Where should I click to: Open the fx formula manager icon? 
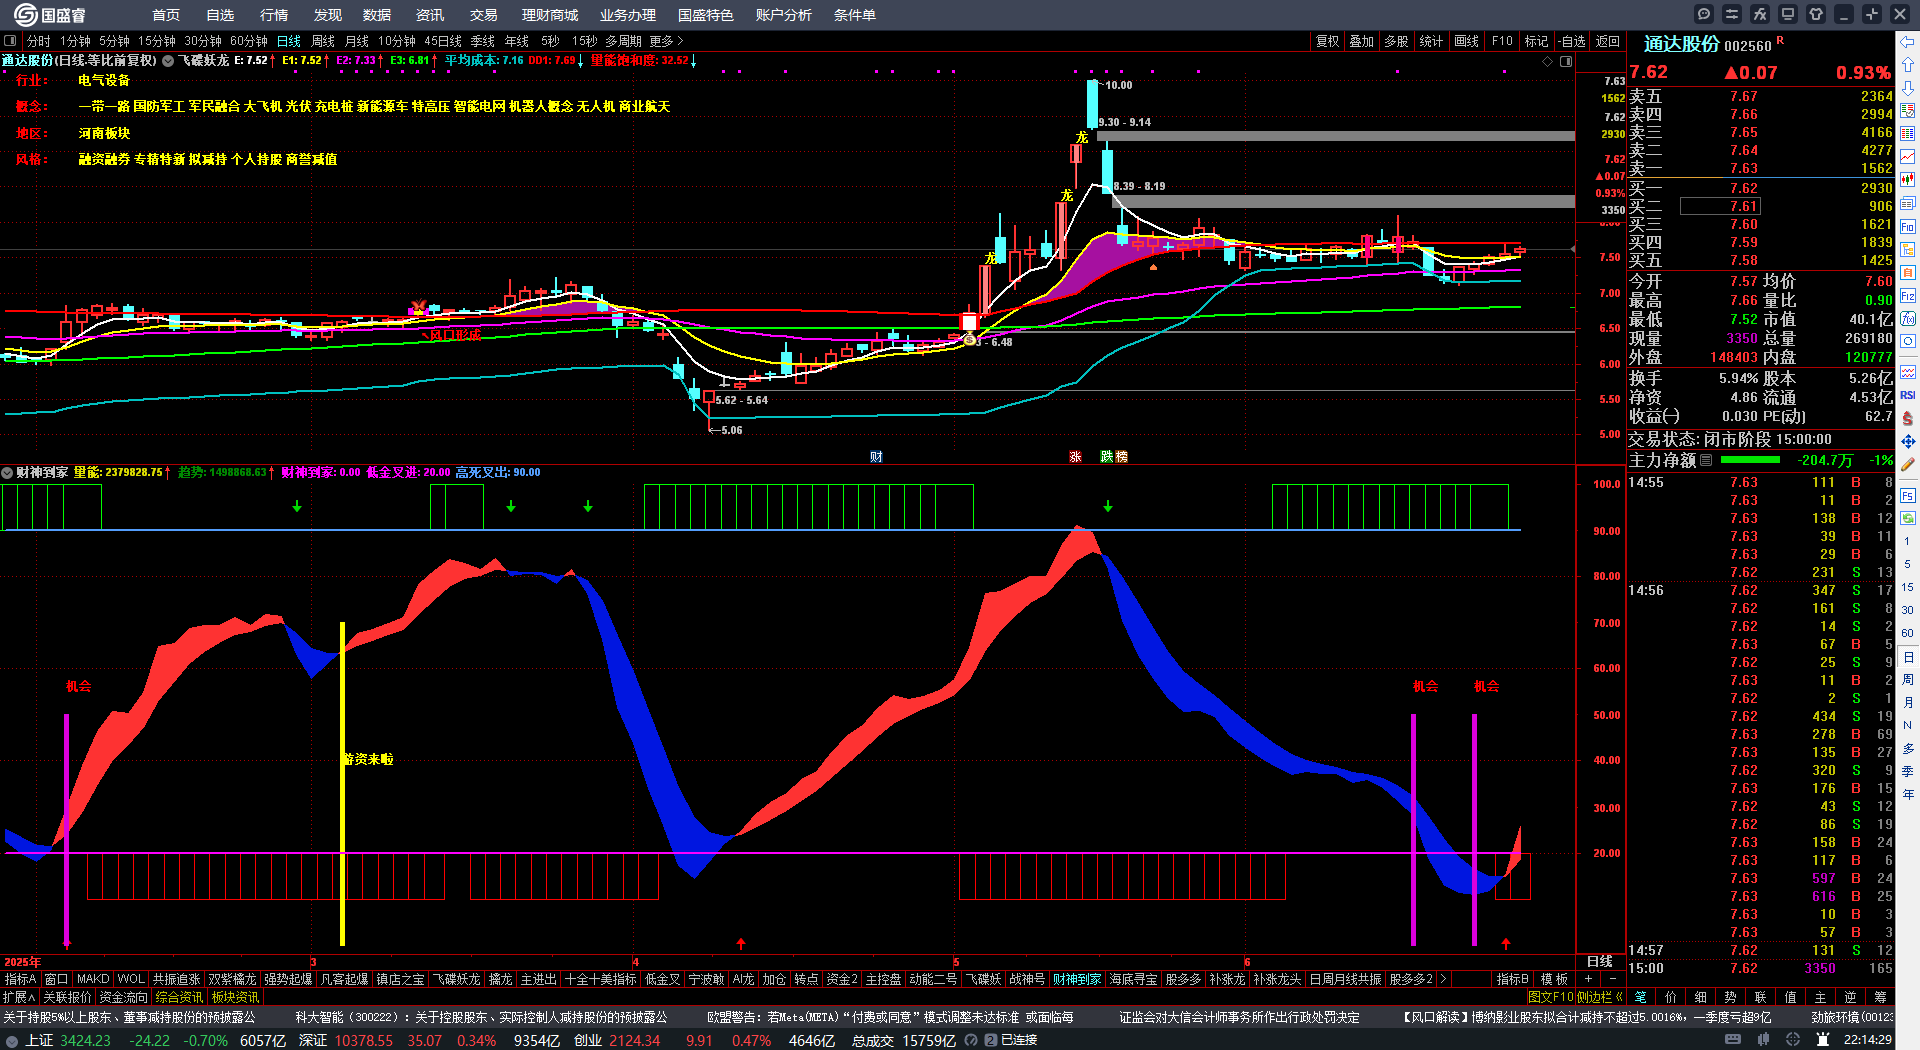[x=1760, y=14]
